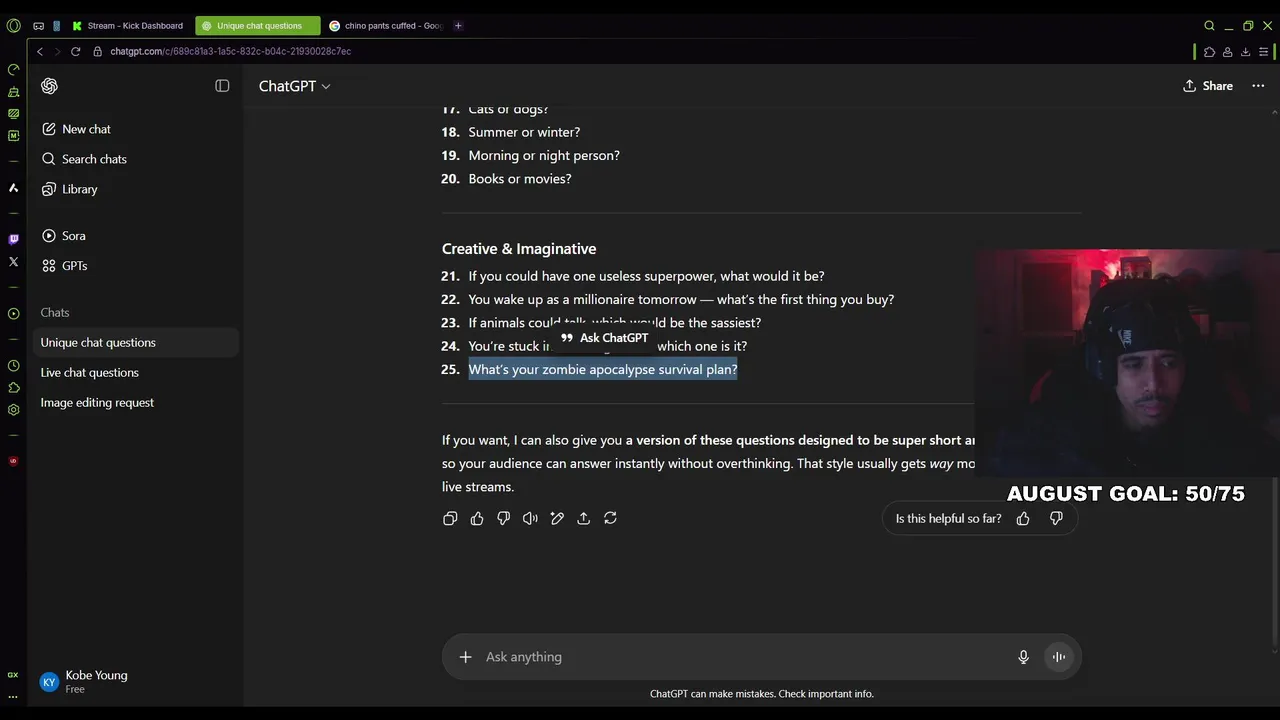Screen dimensions: 1280x720
Task: Click the Share button
Action: point(1207,86)
